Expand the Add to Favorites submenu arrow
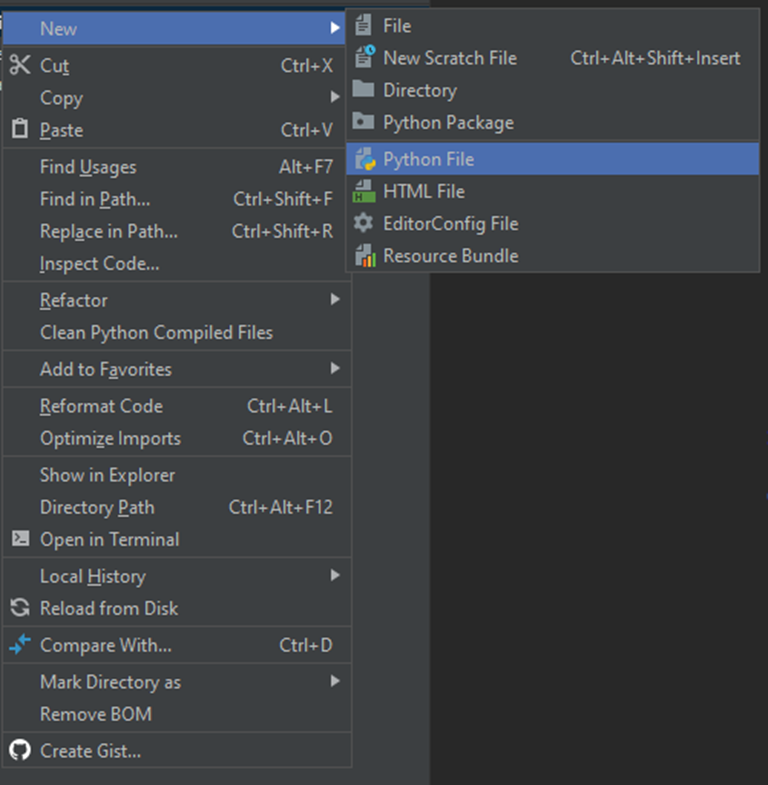Image resolution: width=768 pixels, height=785 pixels. coord(335,369)
